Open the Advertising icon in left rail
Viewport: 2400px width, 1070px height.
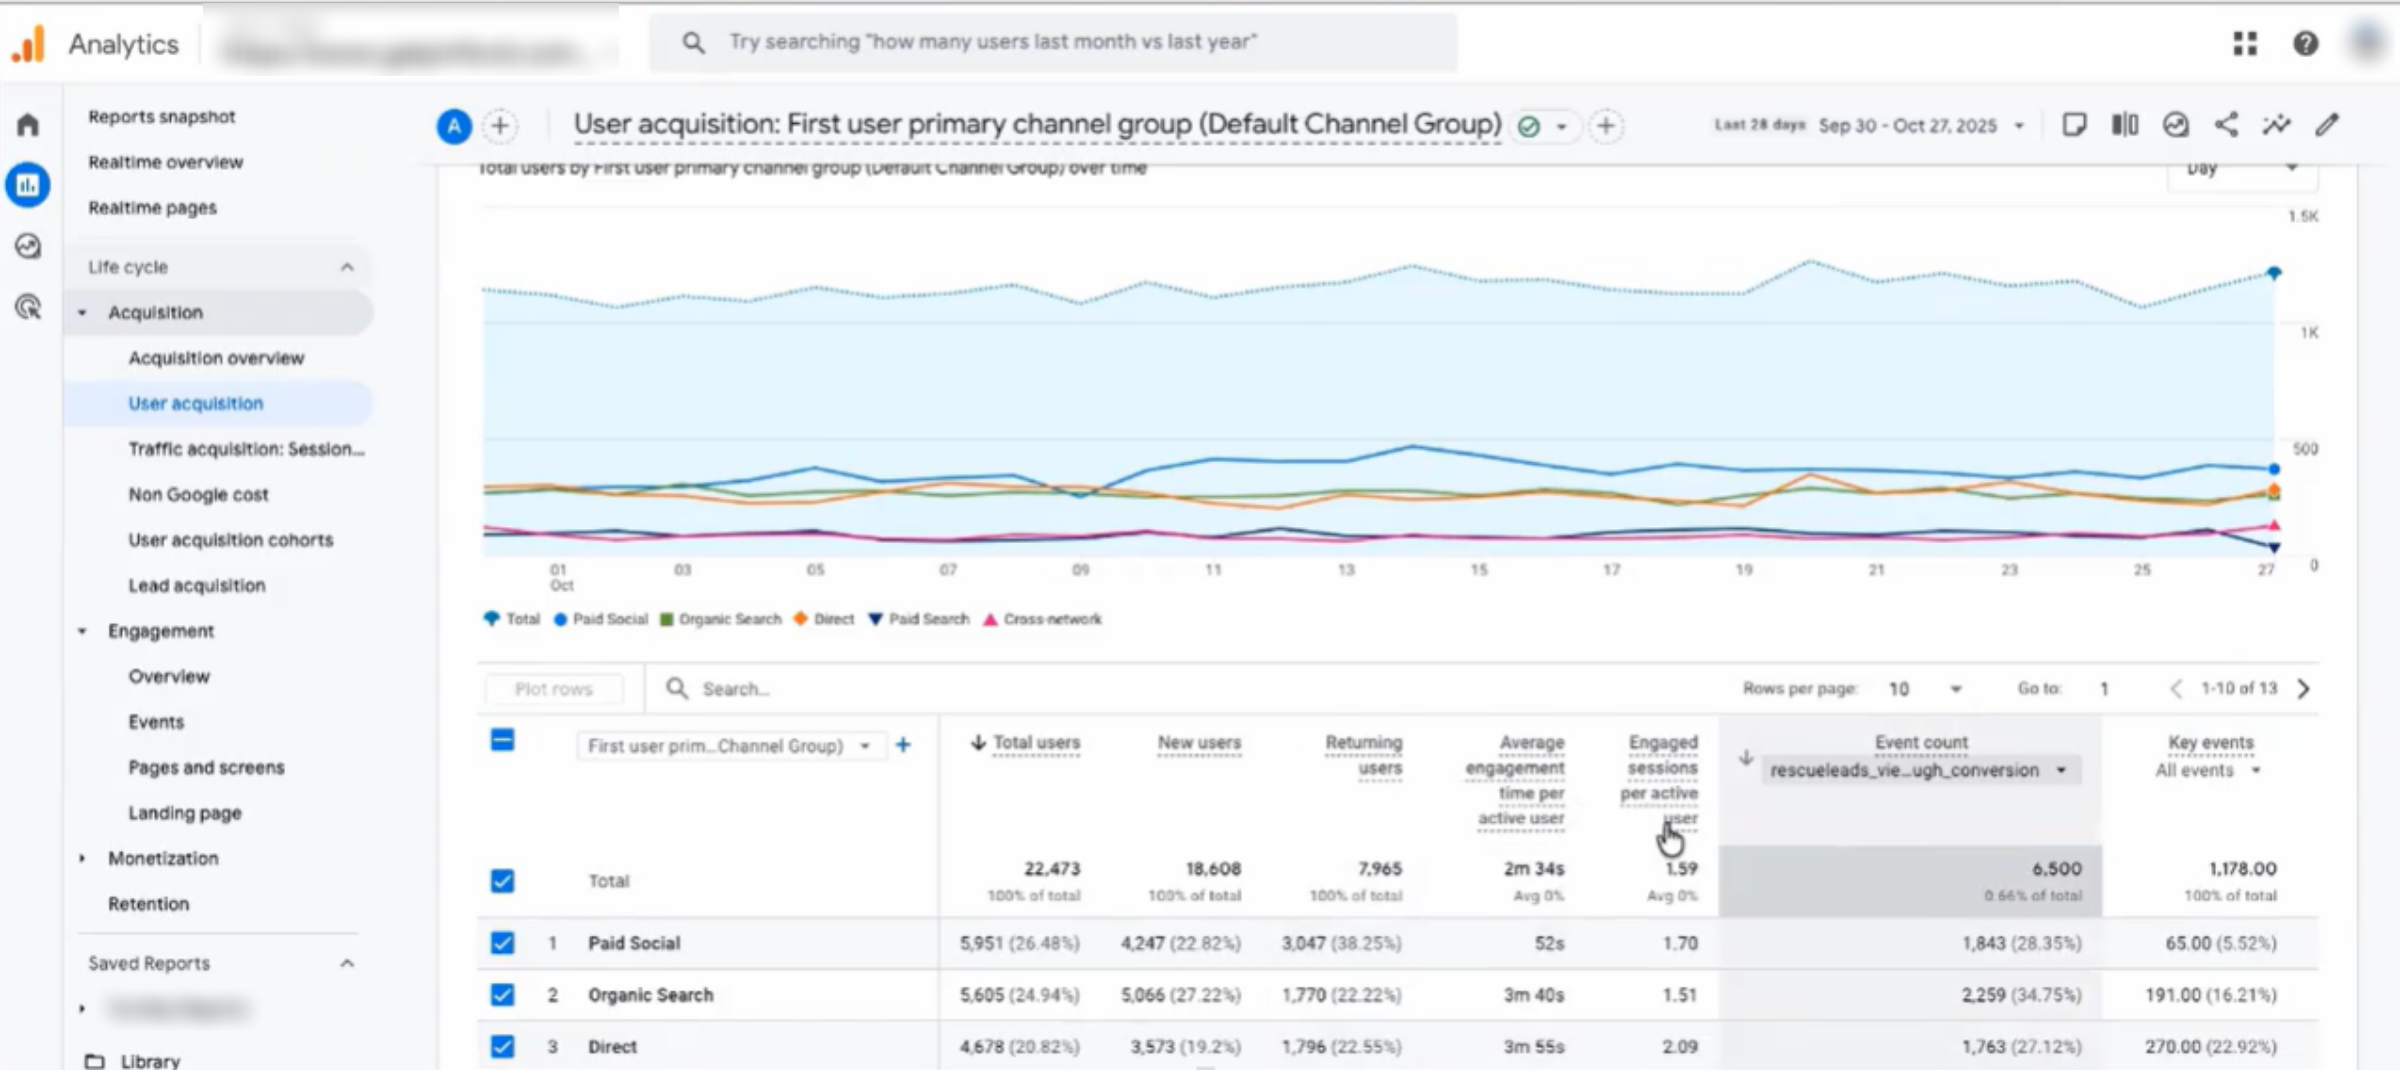pyautogui.click(x=28, y=307)
